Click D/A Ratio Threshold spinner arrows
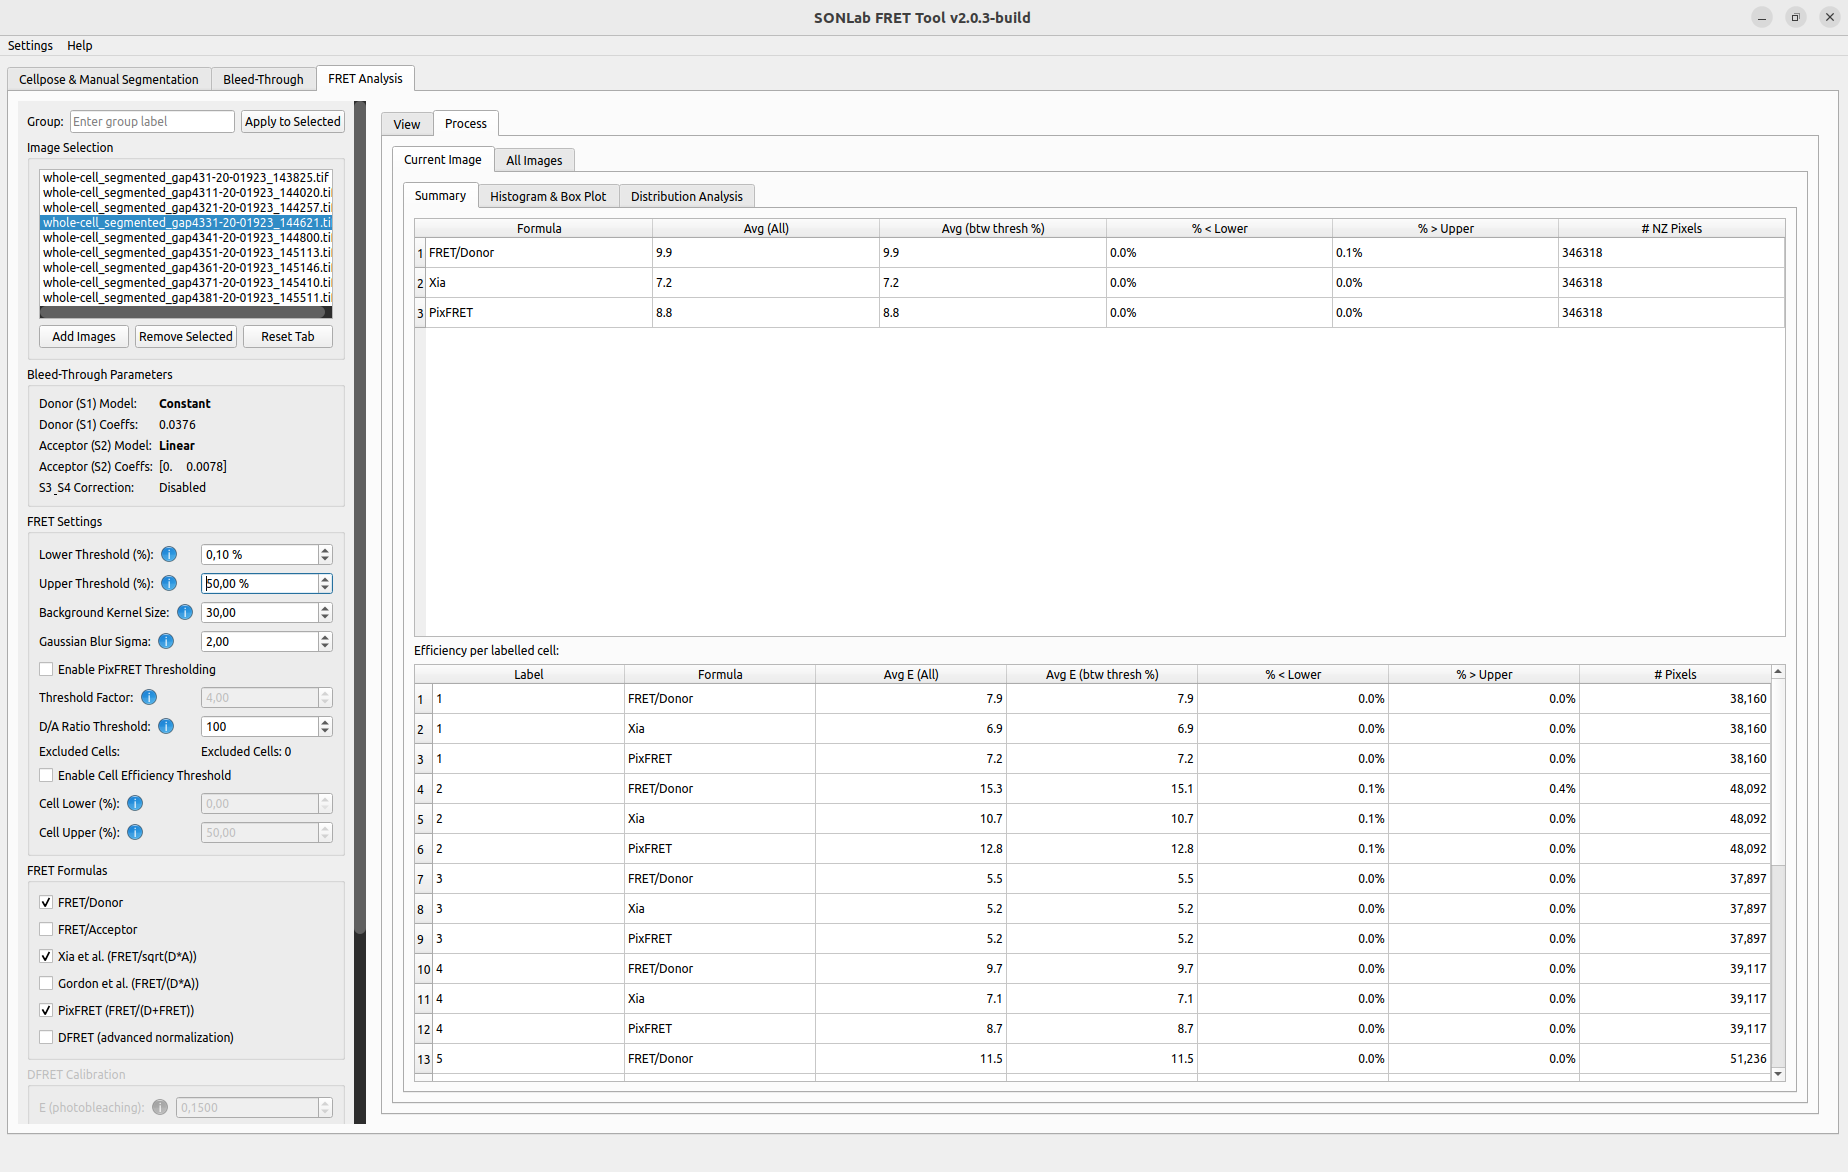The width and height of the screenshot is (1848, 1172). point(325,726)
